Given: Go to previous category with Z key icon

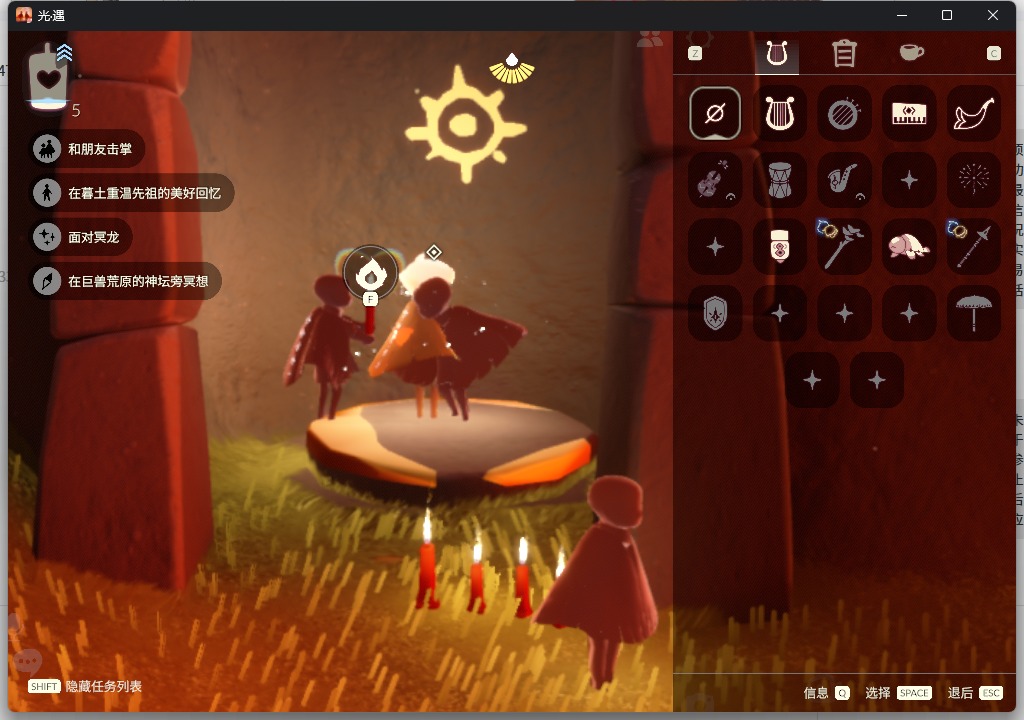Looking at the screenshot, I should pyautogui.click(x=695, y=54).
